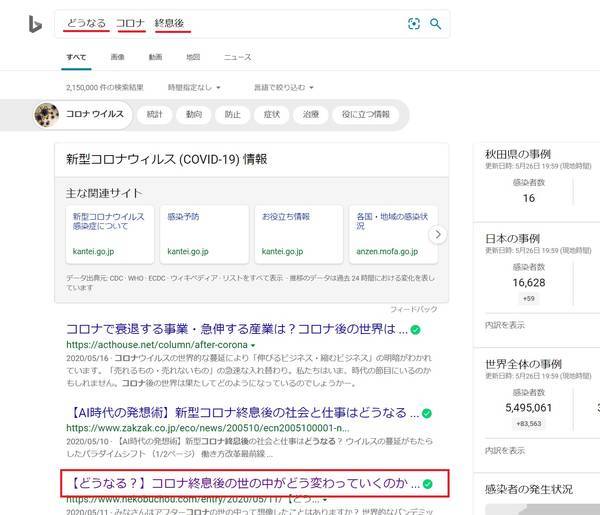This screenshot has height=515, width=600.
Task: Click the 日本の事例 heading
Action: 512,239
